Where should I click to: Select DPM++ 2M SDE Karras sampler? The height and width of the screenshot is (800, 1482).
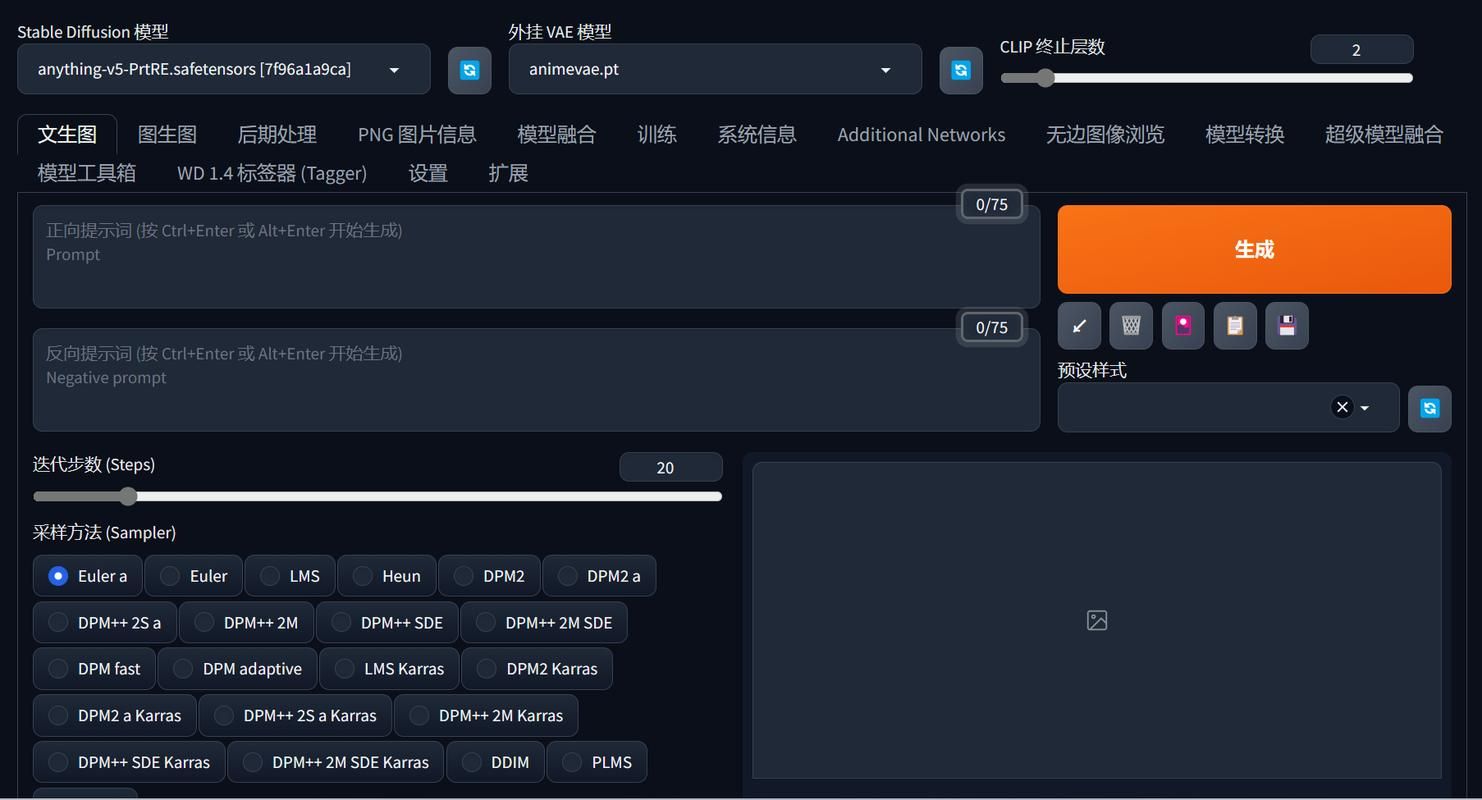coord(336,762)
